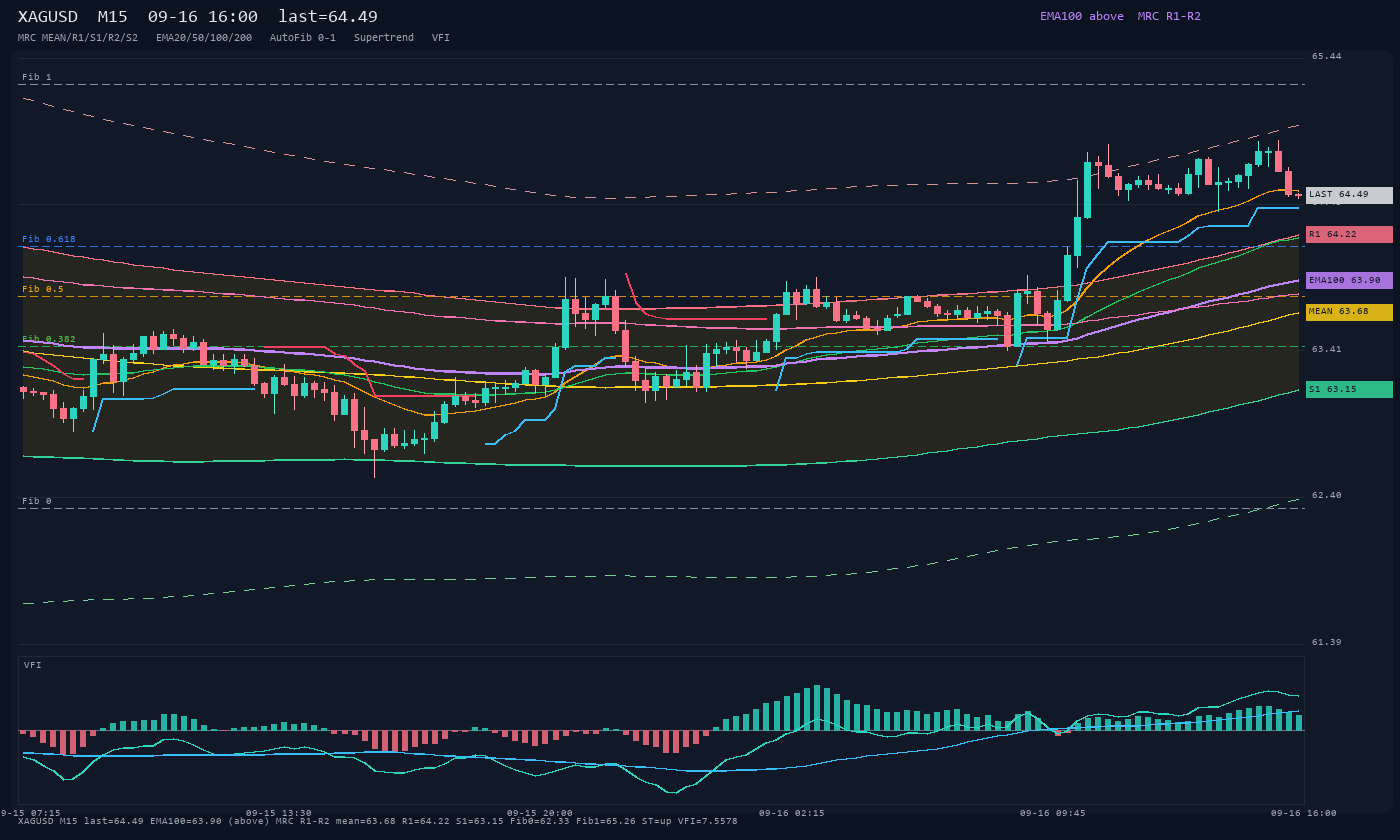
Task: Click the 09-16 02:15 time axis label
Action: [792, 813]
